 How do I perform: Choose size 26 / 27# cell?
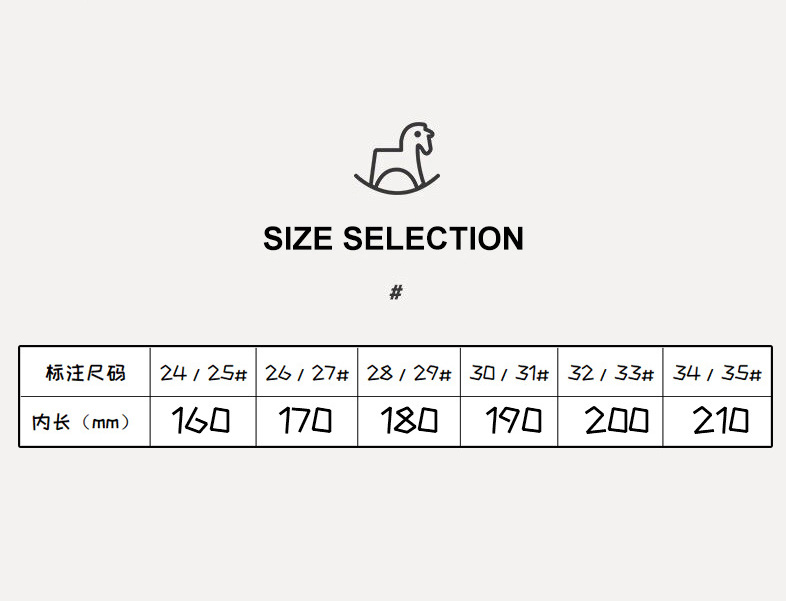point(307,374)
